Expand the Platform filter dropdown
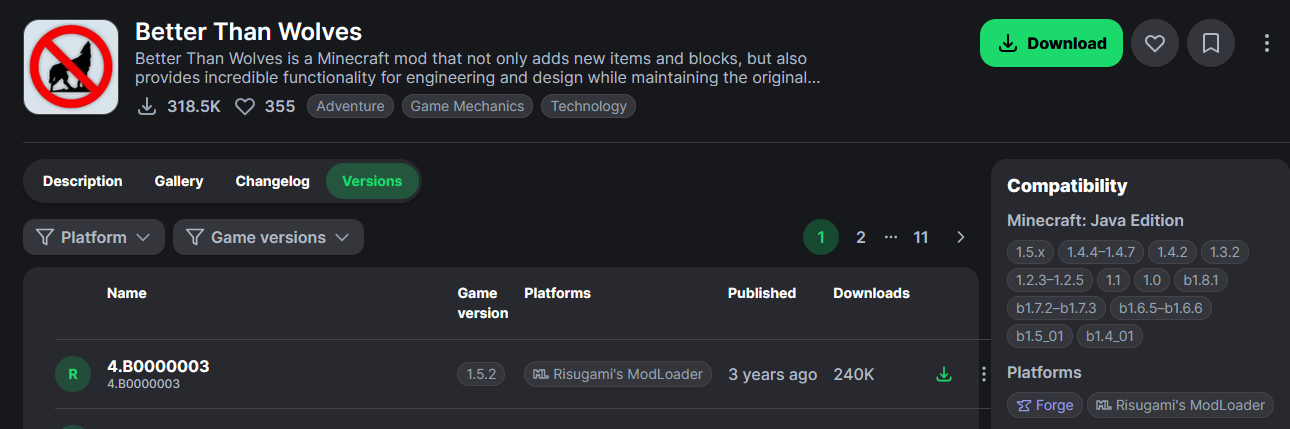The width and height of the screenshot is (1290, 429). 94,237
